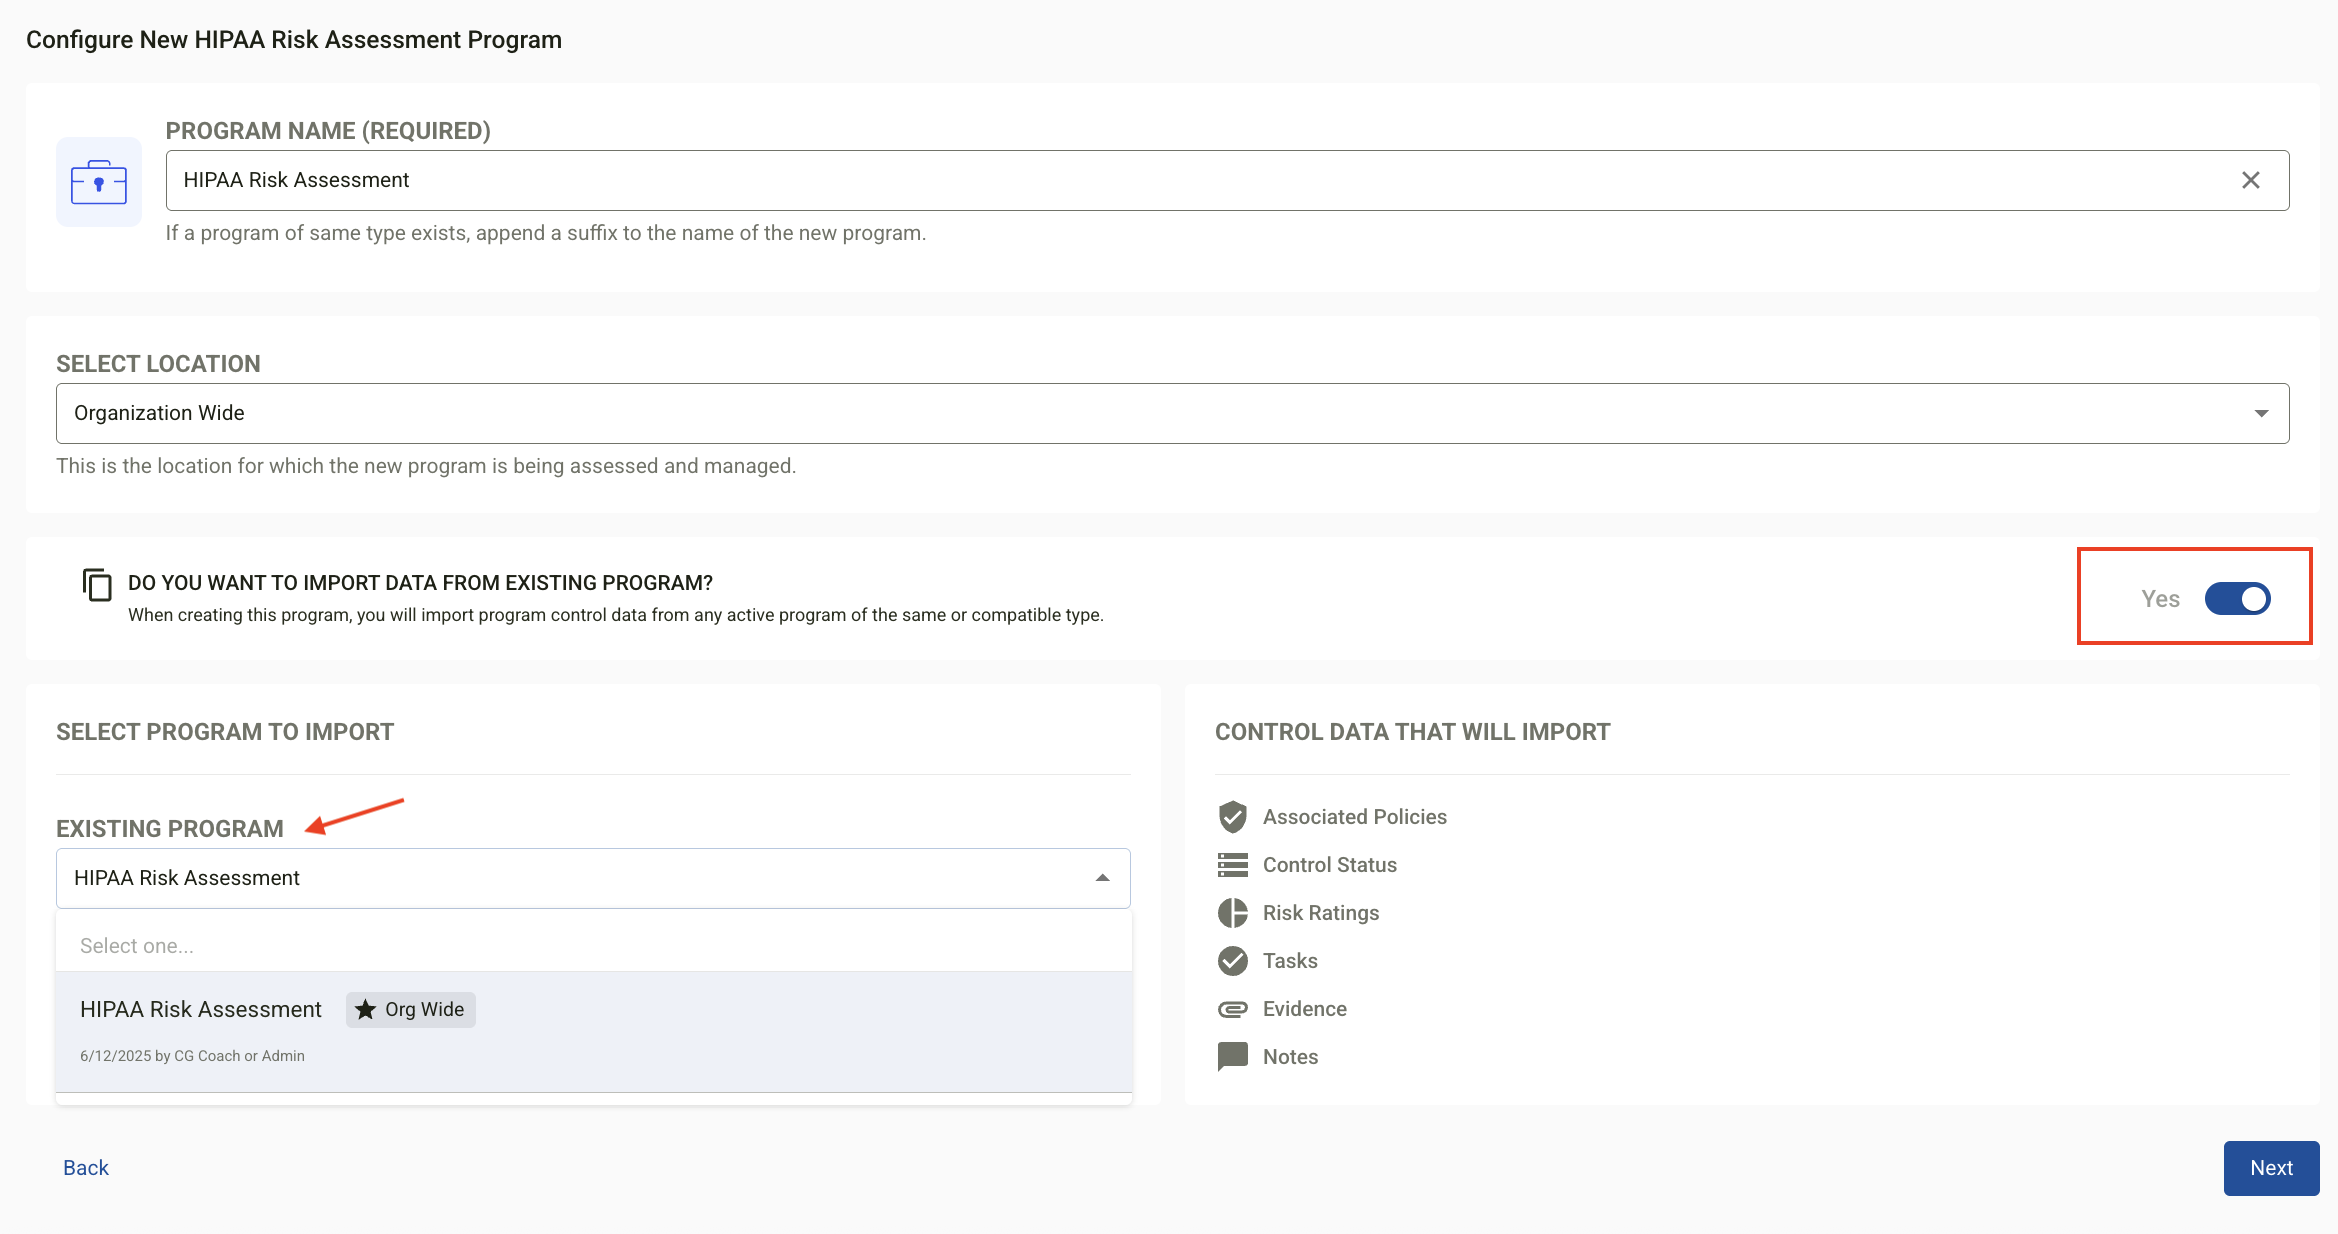The width and height of the screenshot is (2338, 1234).
Task: Click the Control Status list icon
Action: [1232, 865]
